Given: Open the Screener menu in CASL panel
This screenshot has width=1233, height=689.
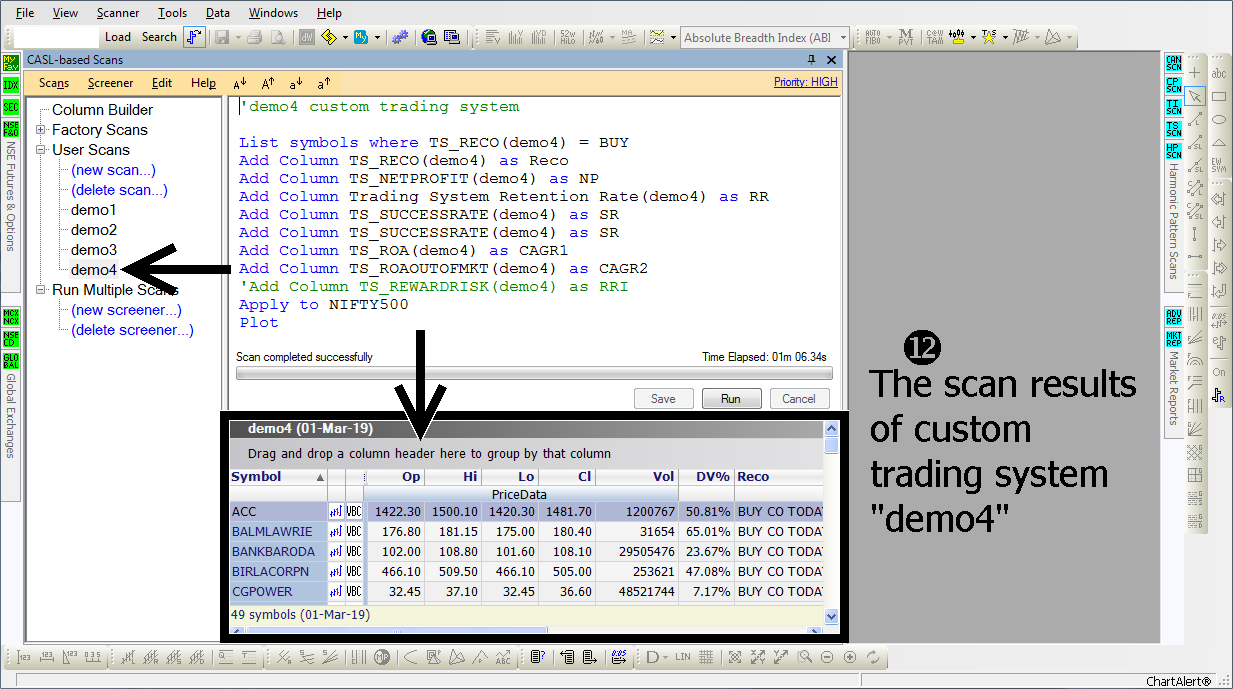Looking at the screenshot, I should [110, 83].
